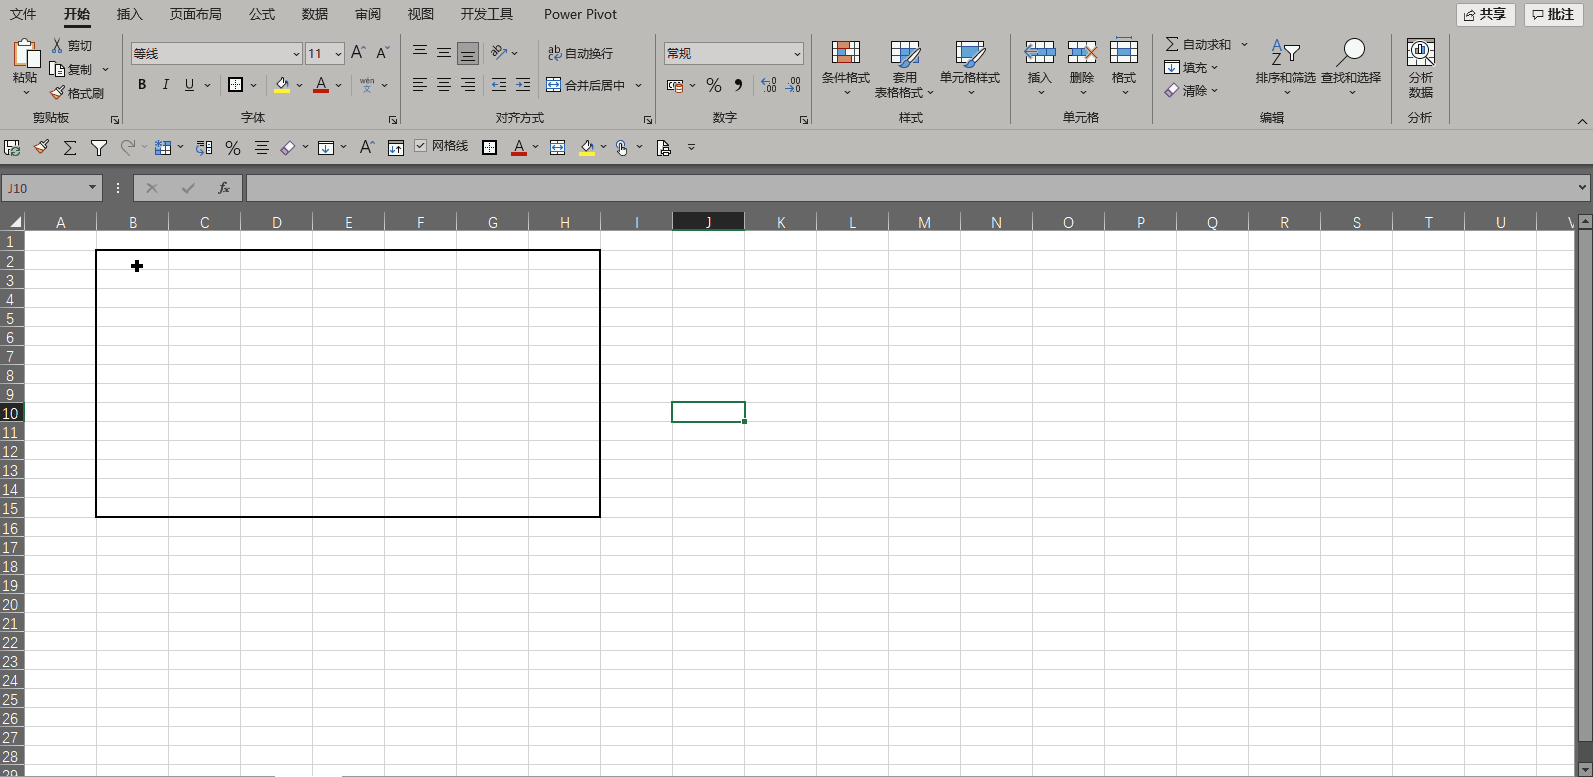
Task: Click the Paste clipboard icon in the ribbon
Action: (x=25, y=54)
